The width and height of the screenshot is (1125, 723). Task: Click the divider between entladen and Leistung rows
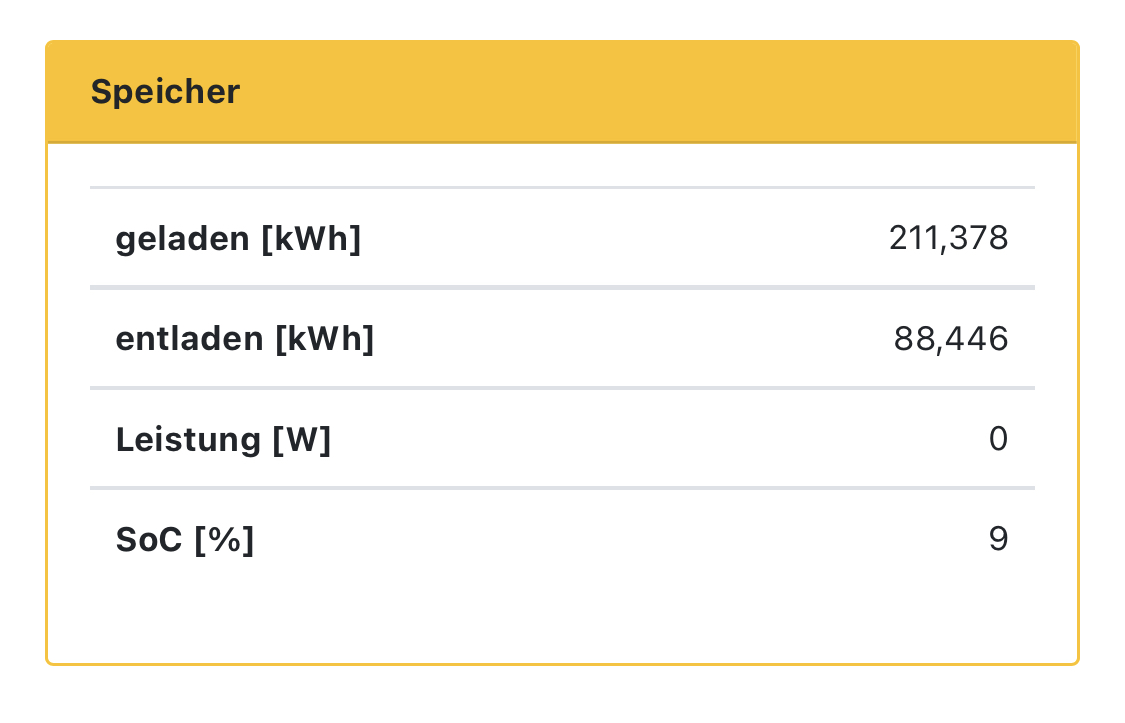pos(562,388)
